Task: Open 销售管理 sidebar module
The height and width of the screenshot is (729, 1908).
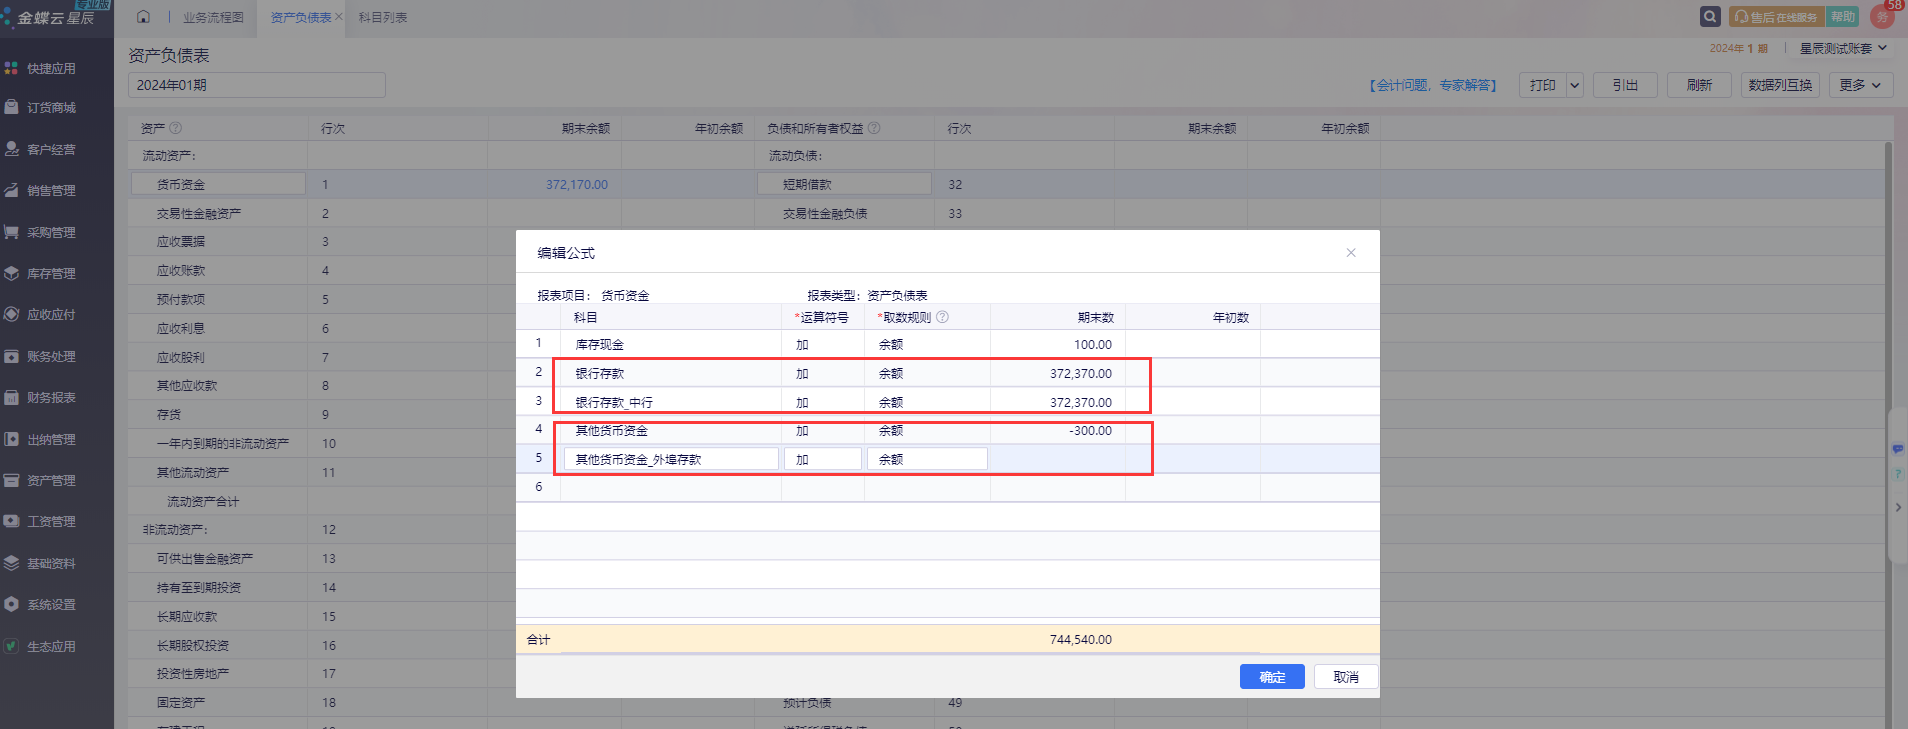Action: [51, 190]
